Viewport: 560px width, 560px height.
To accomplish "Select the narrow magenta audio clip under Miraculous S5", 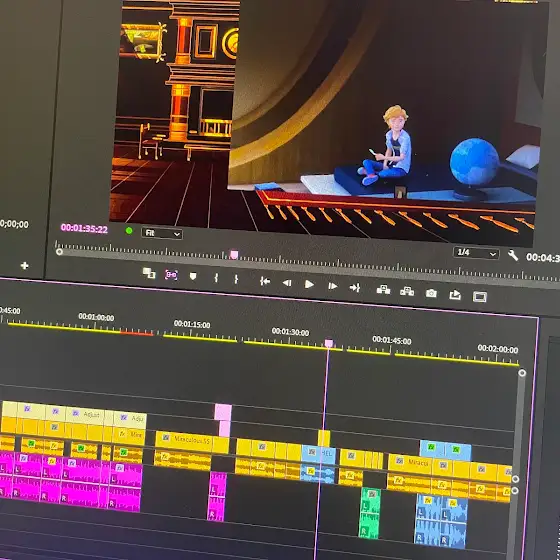I will click(217, 496).
